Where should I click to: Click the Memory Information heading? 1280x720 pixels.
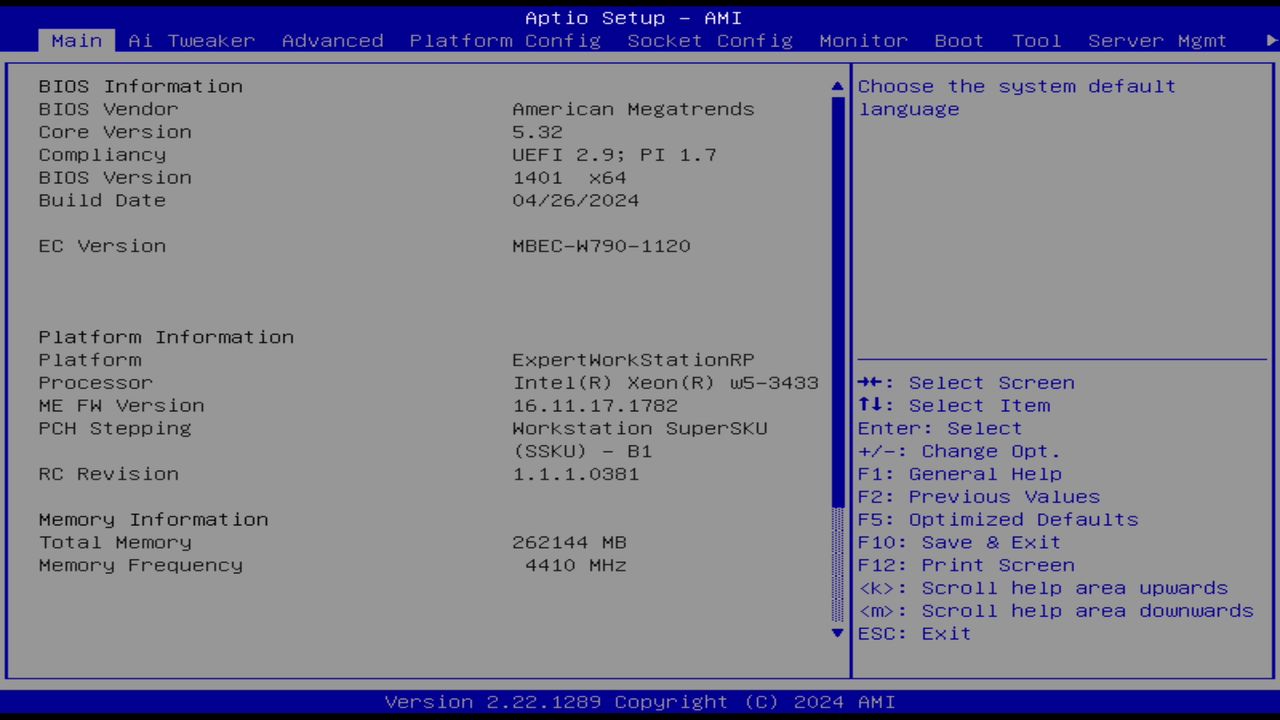tap(154, 520)
